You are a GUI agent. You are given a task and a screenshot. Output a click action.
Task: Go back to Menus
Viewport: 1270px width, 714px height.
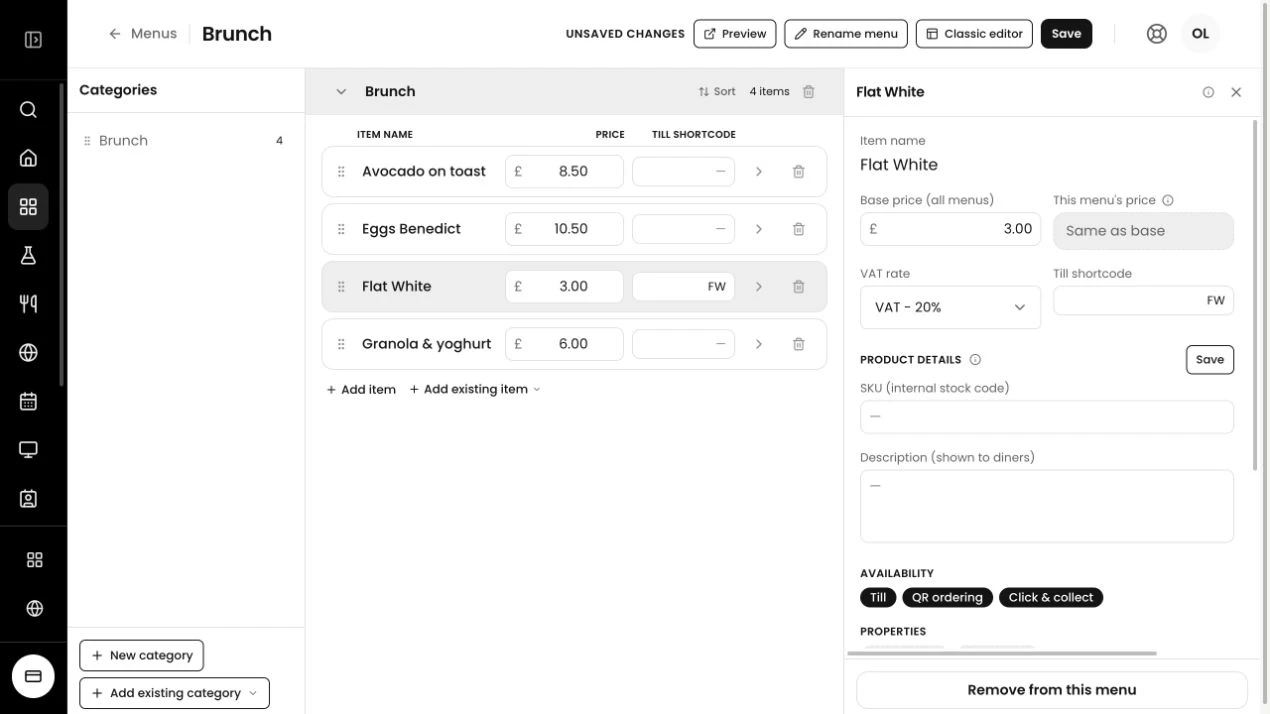tap(143, 34)
